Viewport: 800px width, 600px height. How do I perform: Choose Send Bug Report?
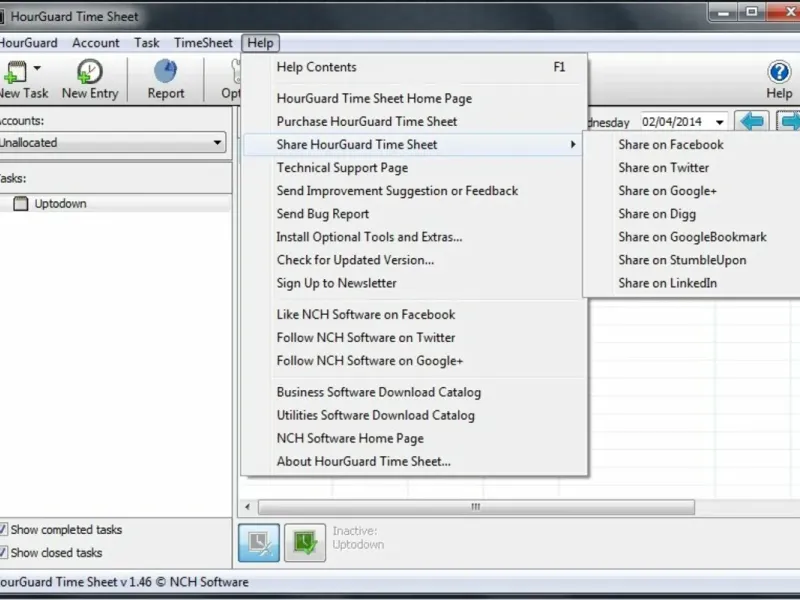pos(414,214)
